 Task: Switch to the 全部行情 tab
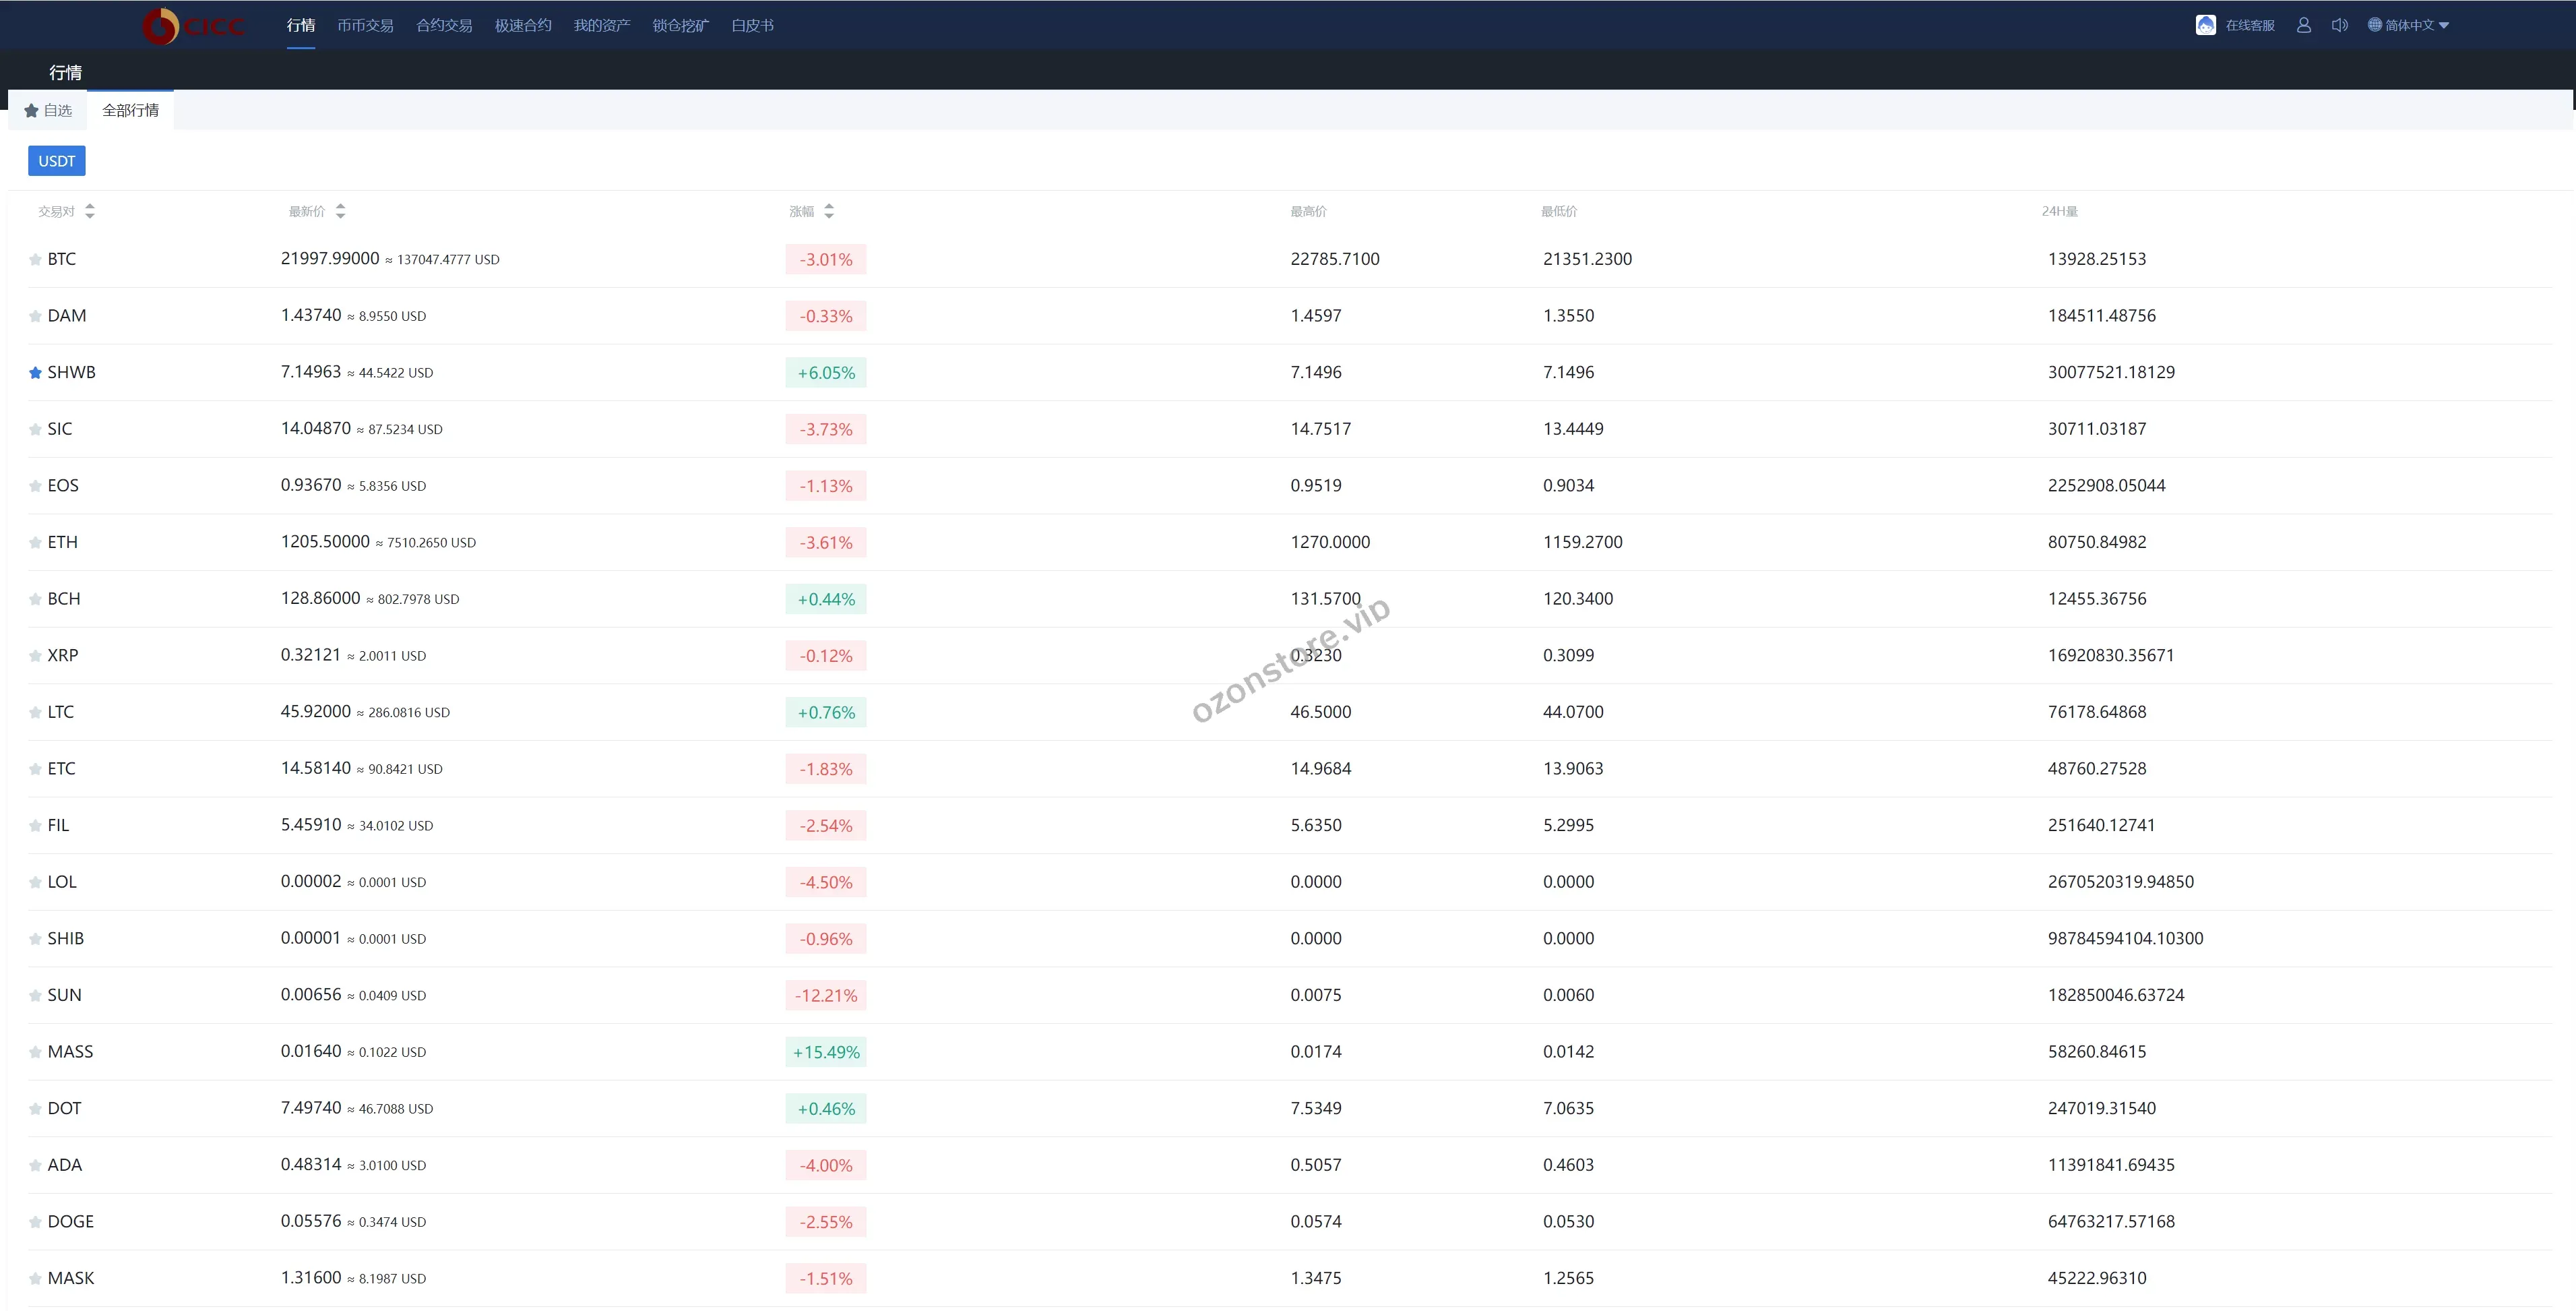tap(130, 110)
